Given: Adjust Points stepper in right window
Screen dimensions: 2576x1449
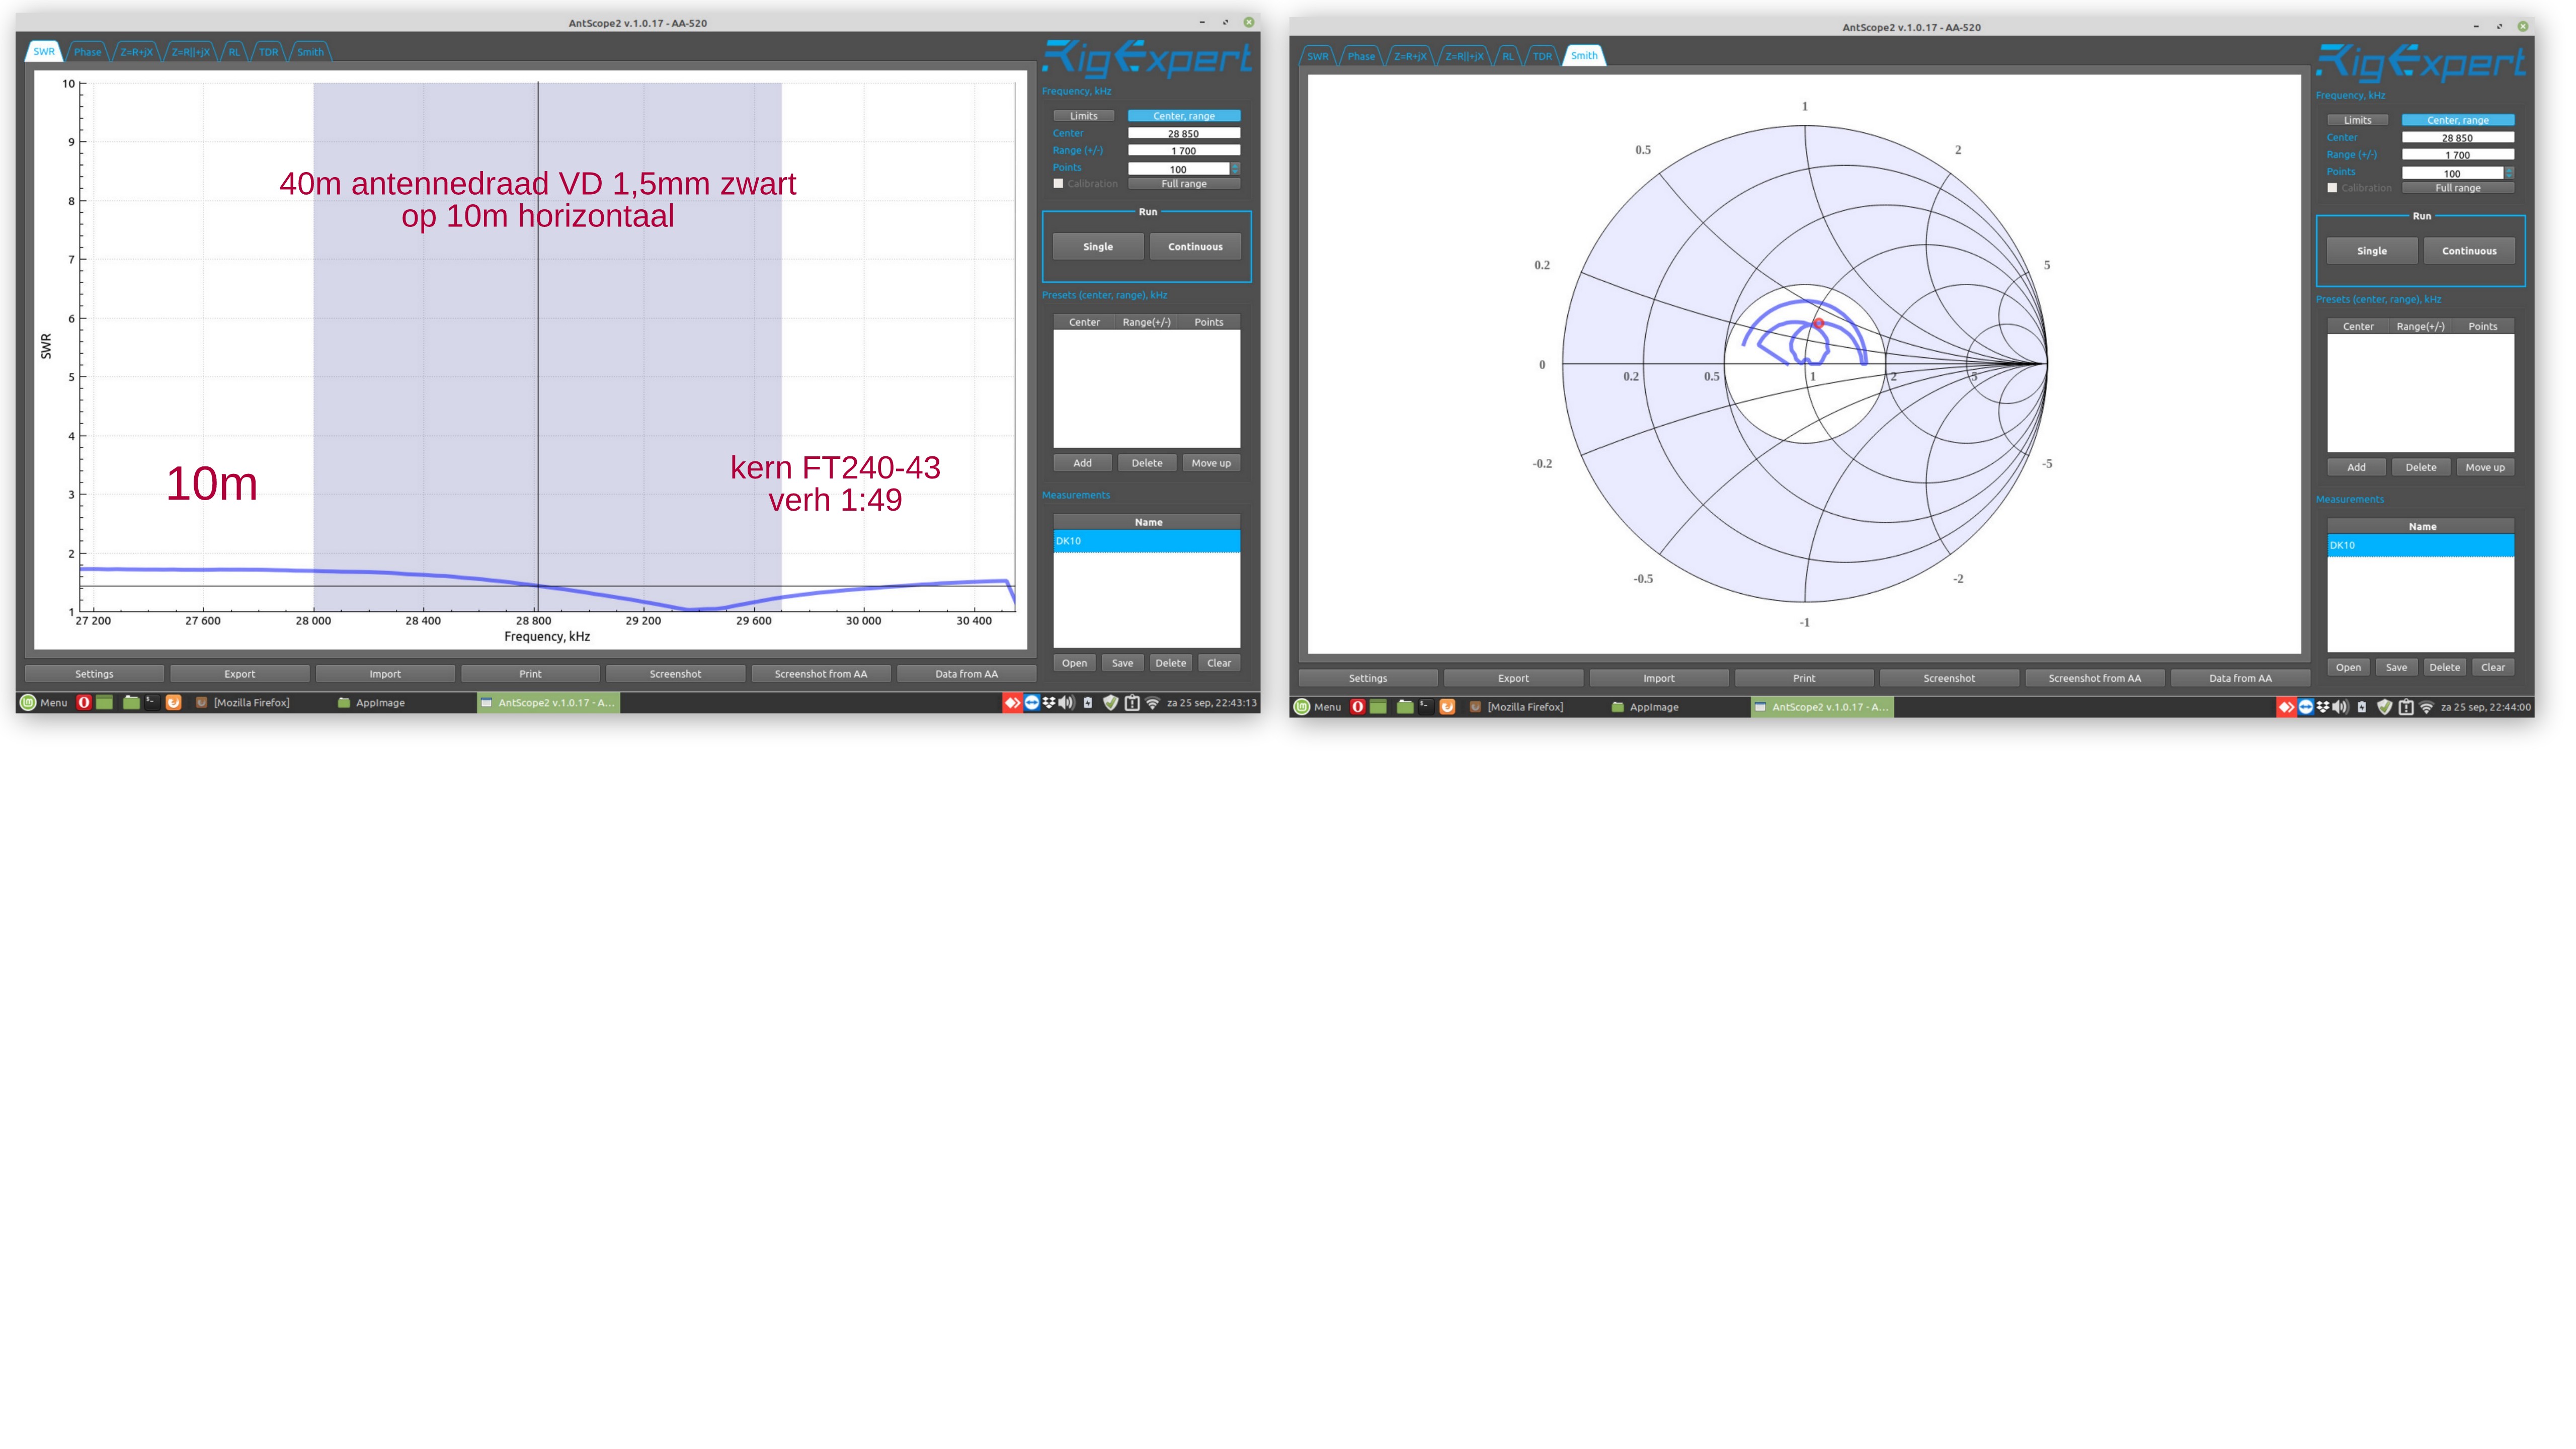Looking at the screenshot, I should 2509,173.
